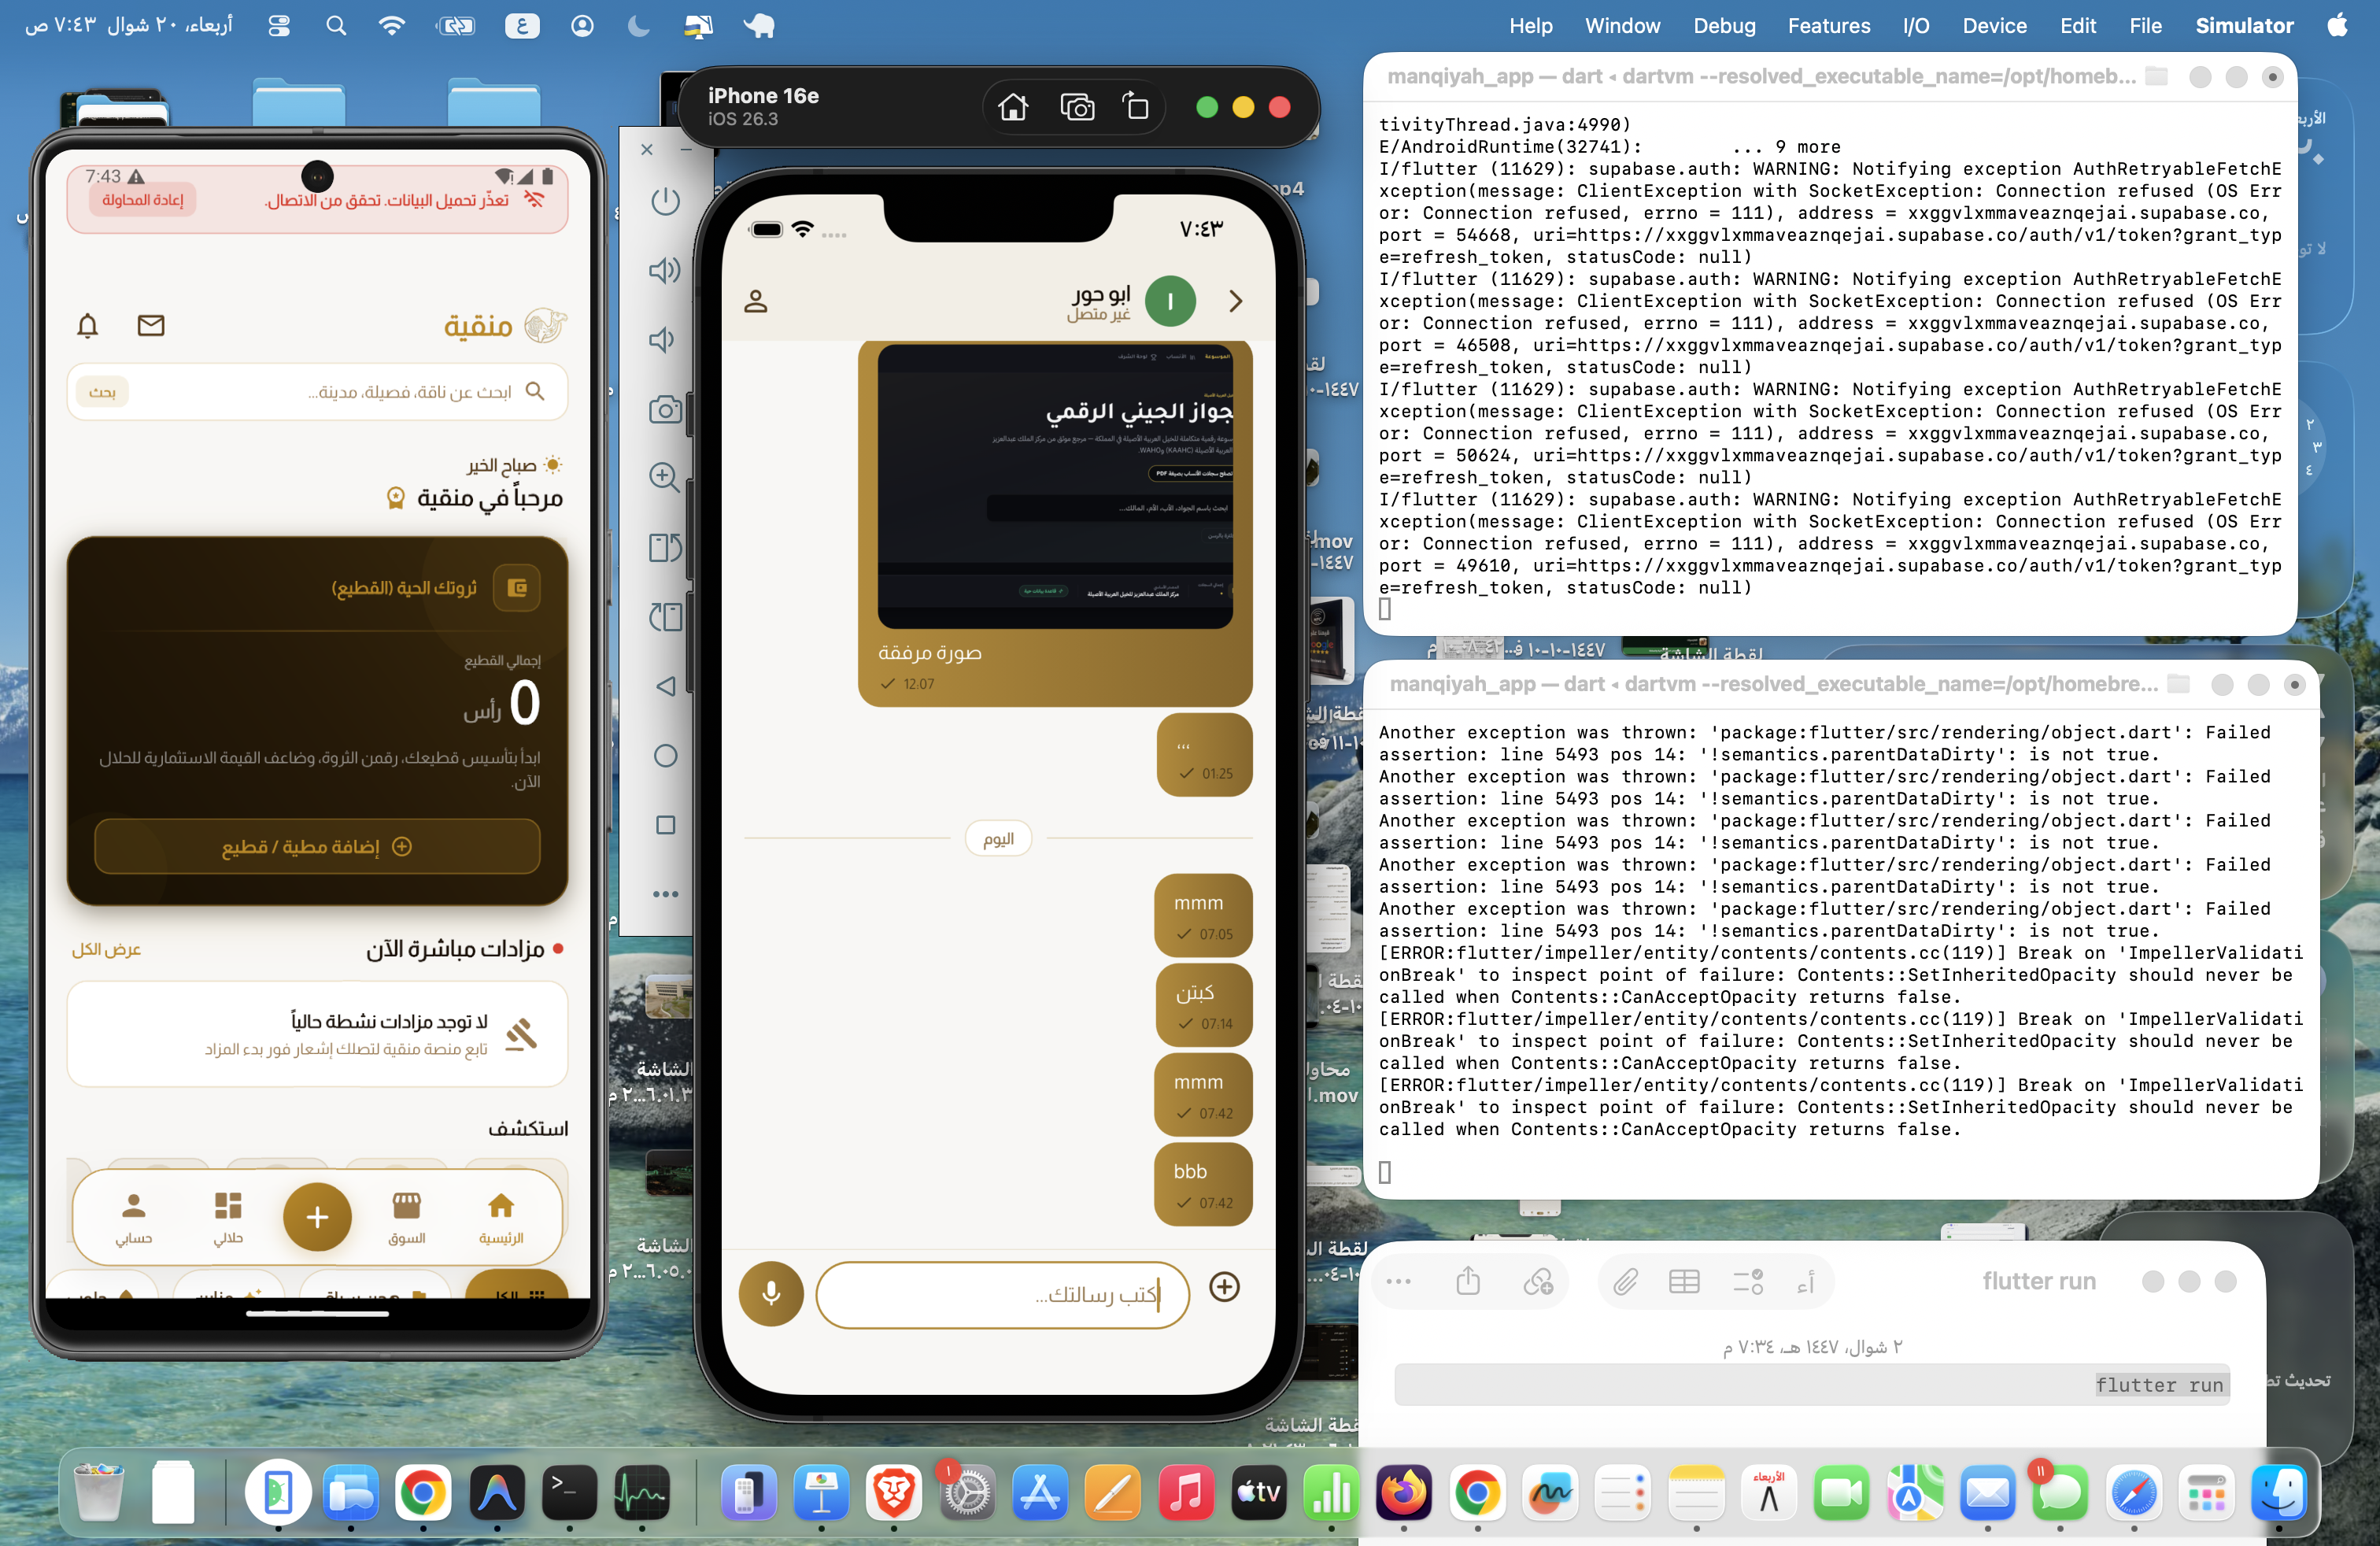Viewport: 2380px width, 1546px height.
Task: Click emulator power button icon
Action: point(665,201)
